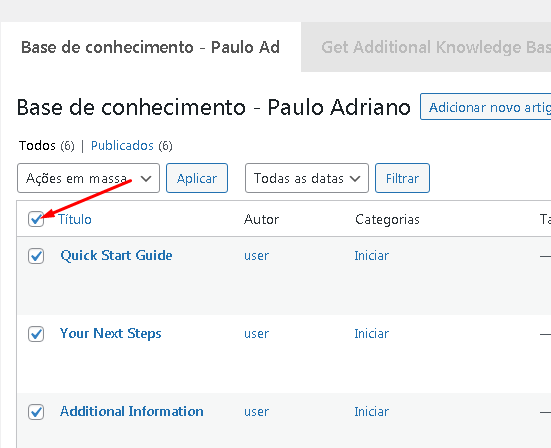
Task: Click the Filtrar button
Action: coord(402,178)
